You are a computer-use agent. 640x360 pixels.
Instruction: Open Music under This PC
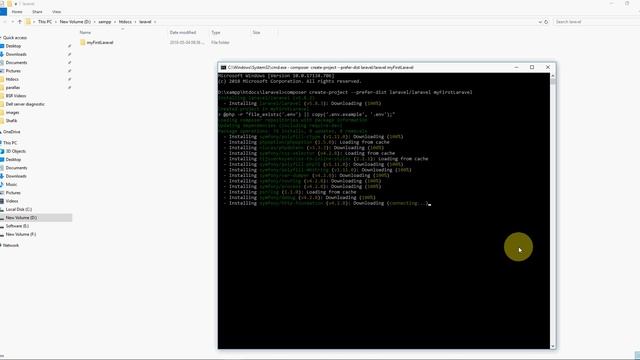[11, 184]
